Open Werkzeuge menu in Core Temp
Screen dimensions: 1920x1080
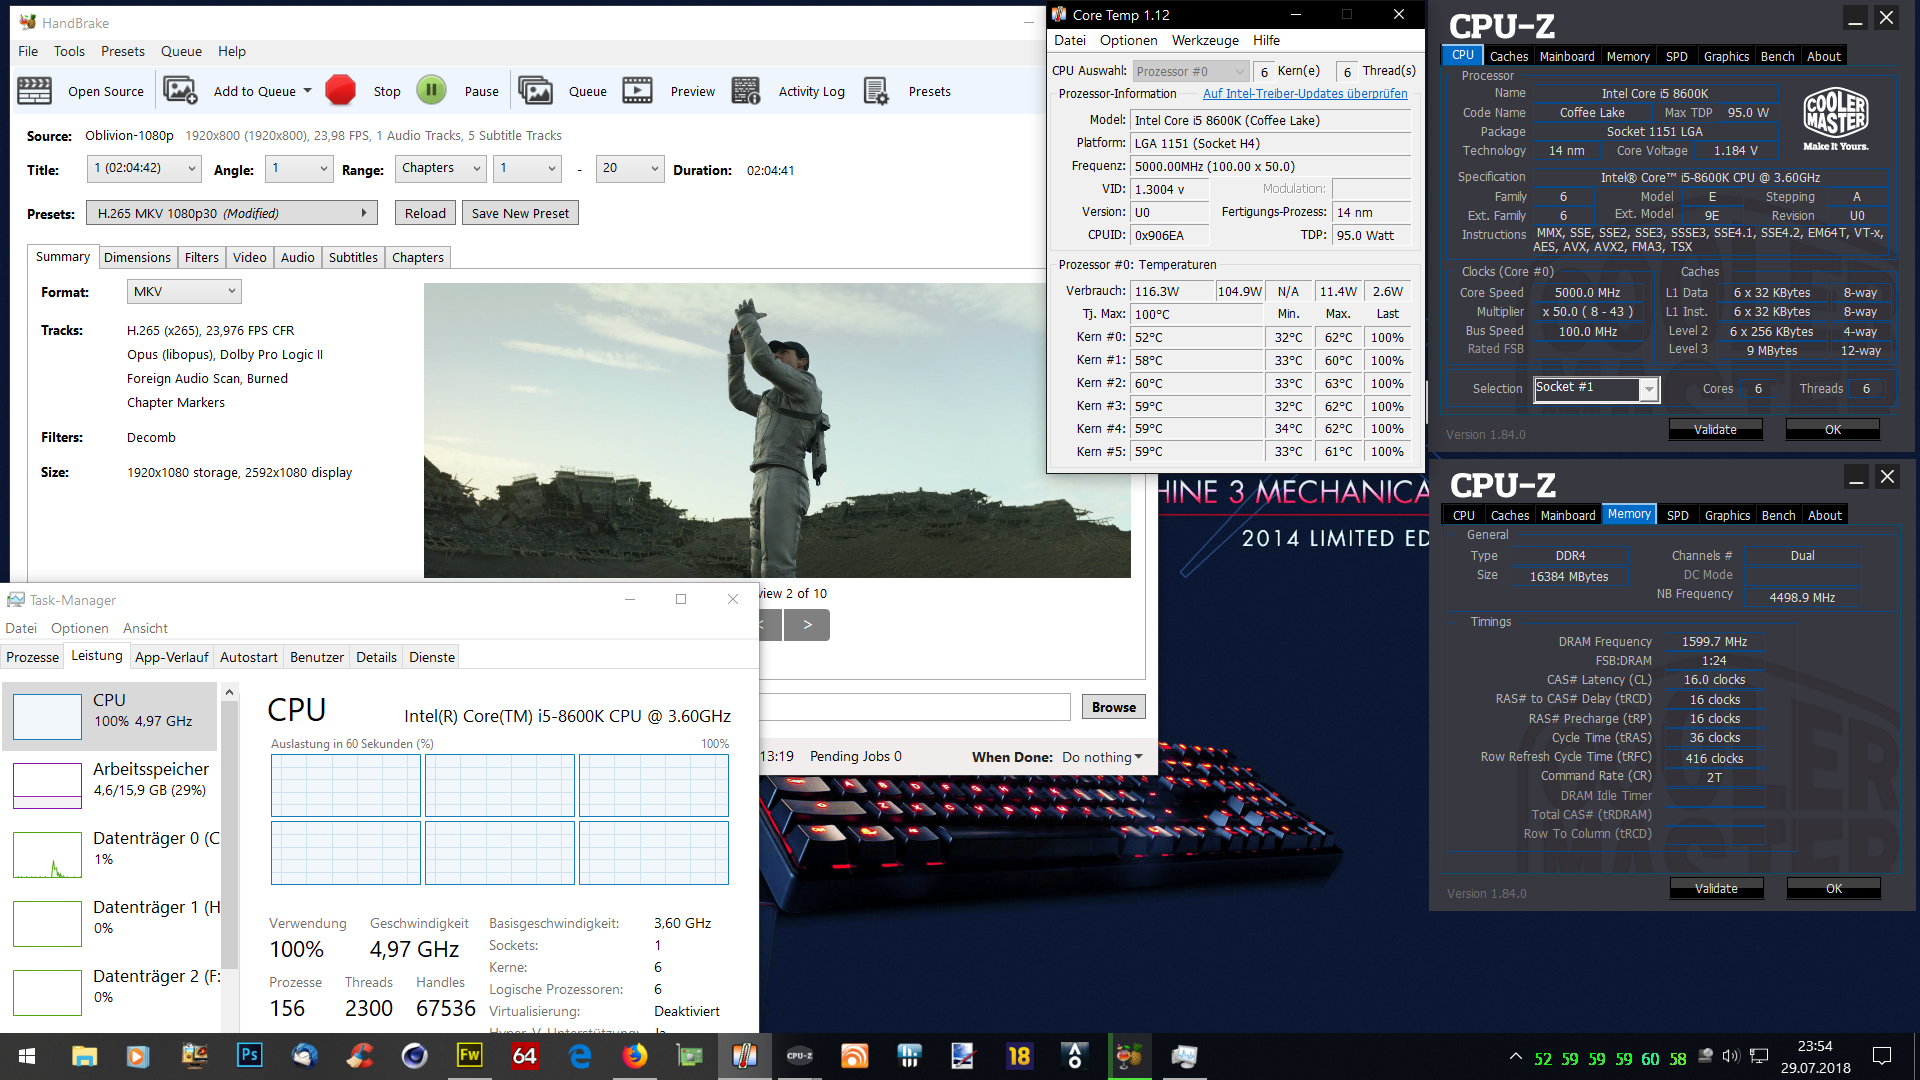[x=1204, y=41]
